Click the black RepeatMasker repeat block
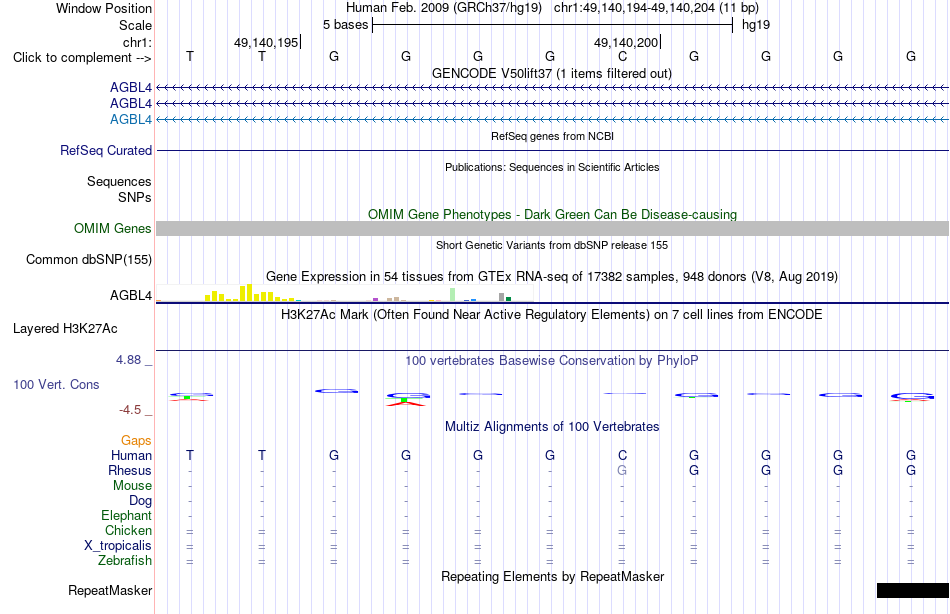The width and height of the screenshot is (950, 614). (913, 590)
